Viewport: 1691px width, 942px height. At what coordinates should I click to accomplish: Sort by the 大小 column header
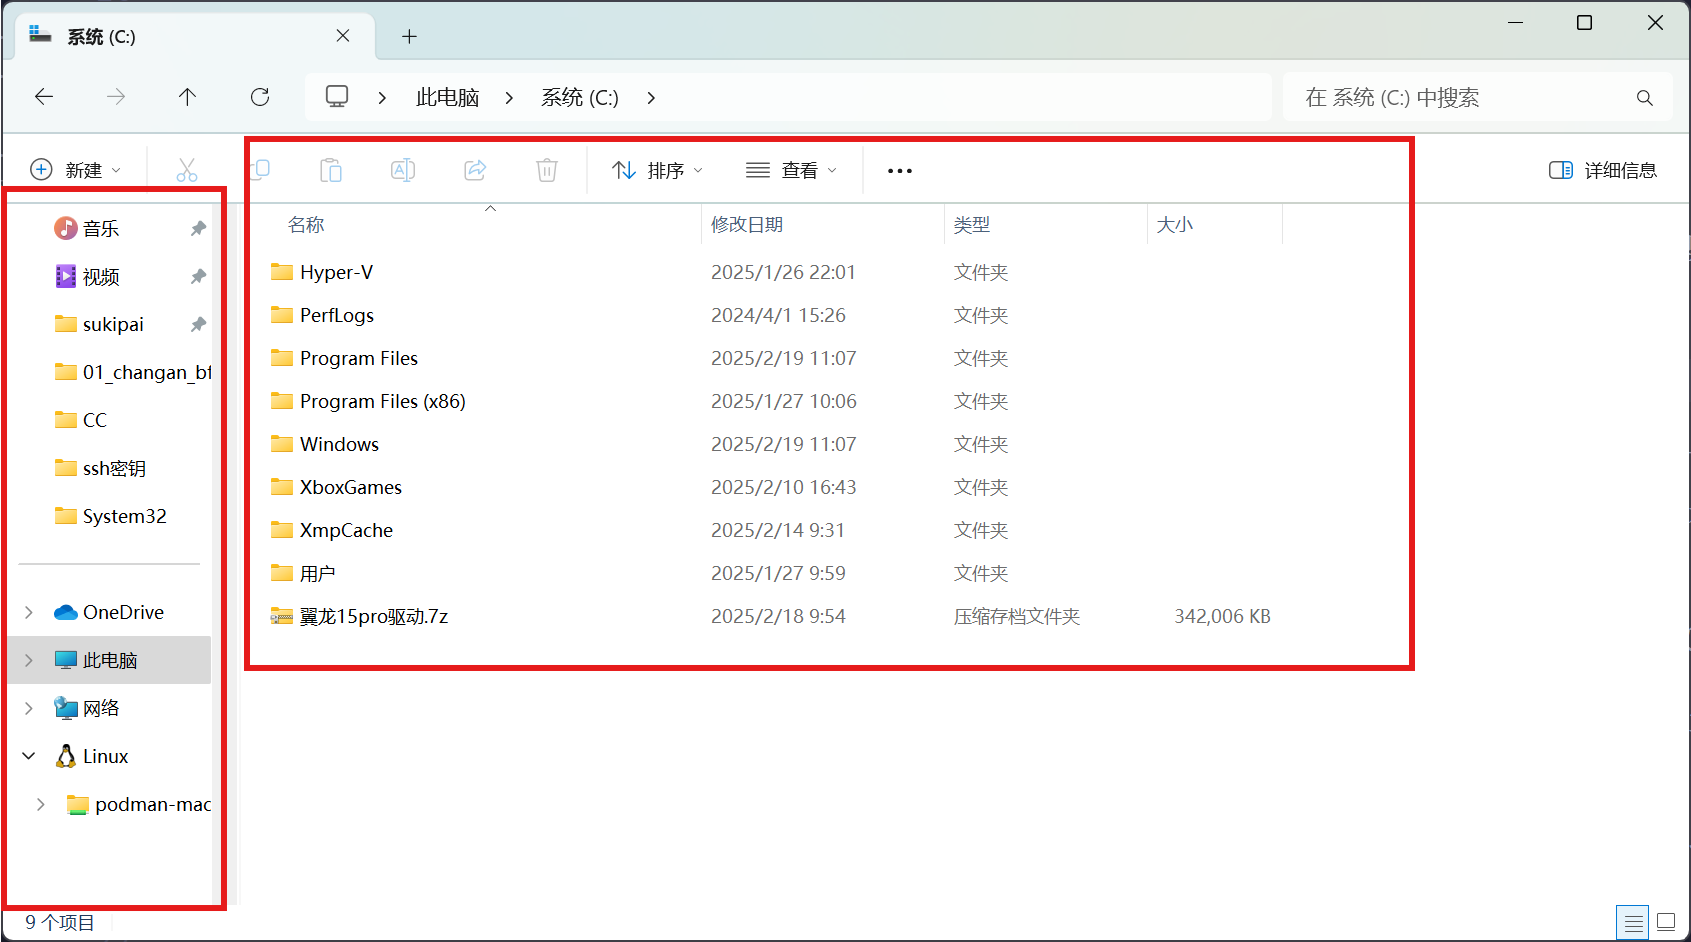1215,224
